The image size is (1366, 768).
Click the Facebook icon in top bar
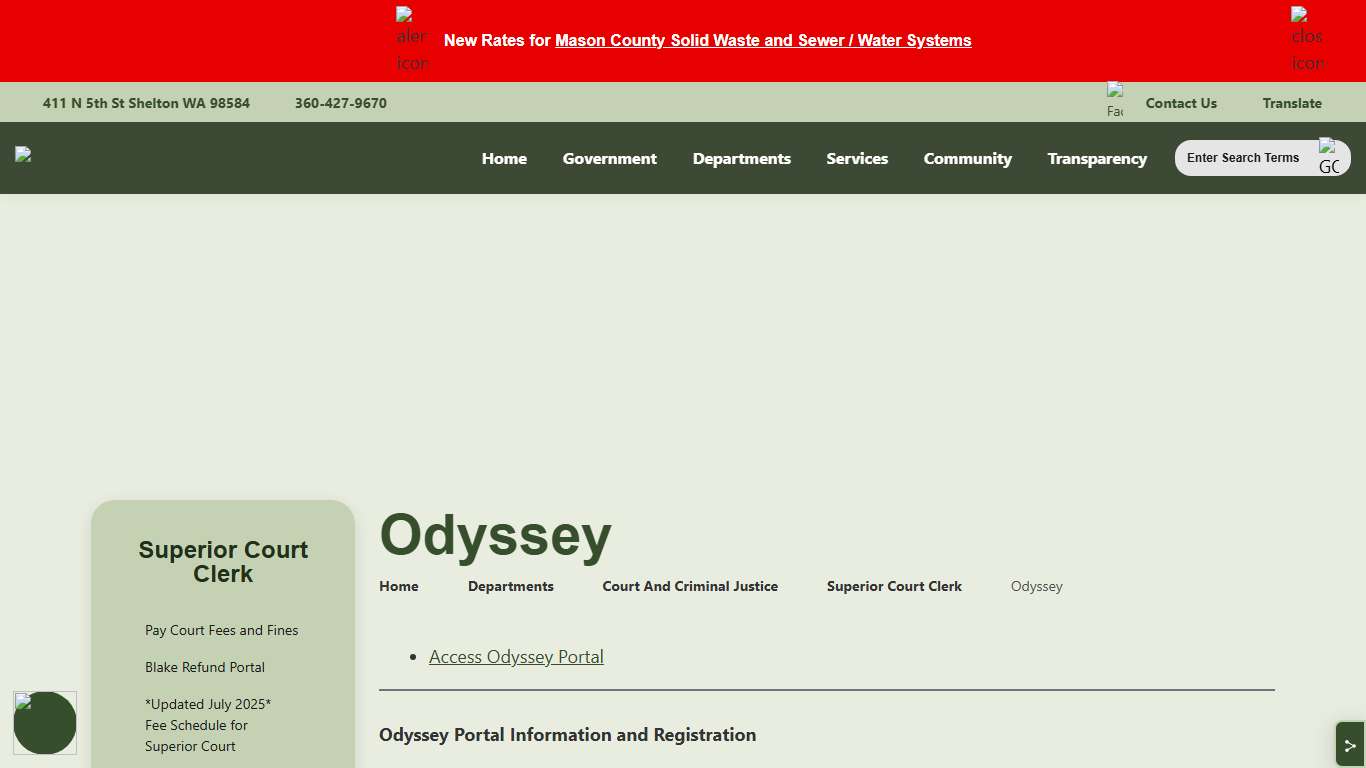click(1115, 102)
